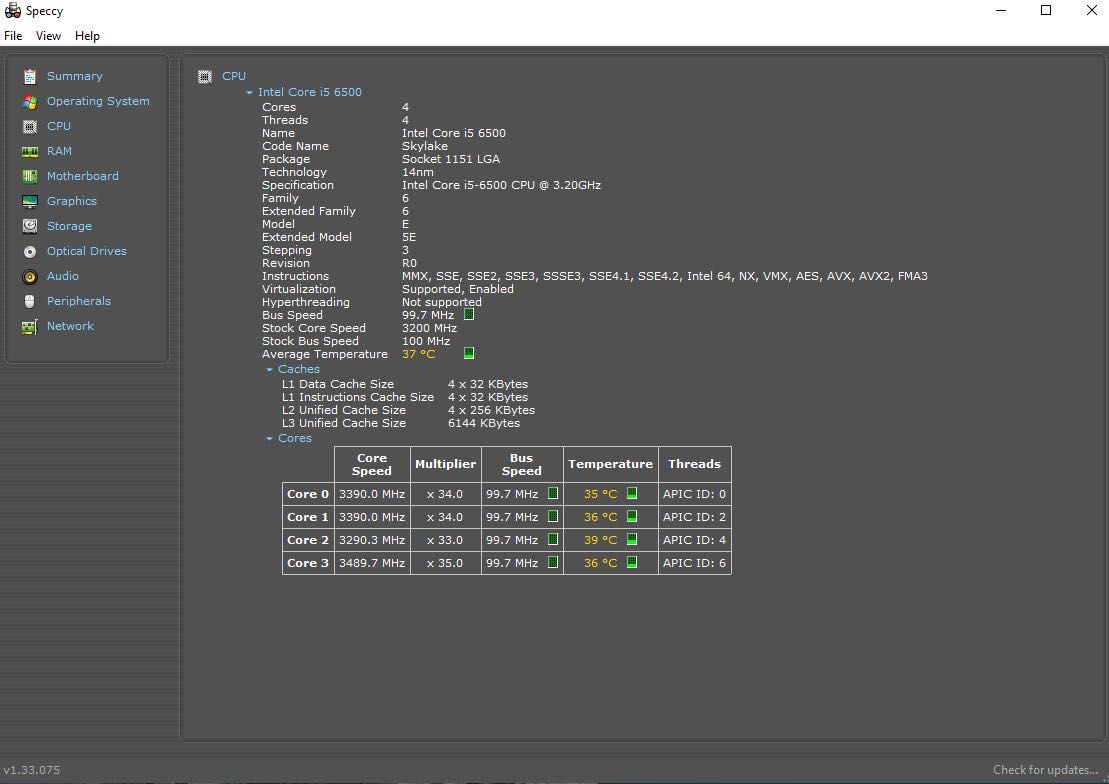The height and width of the screenshot is (784, 1109).
Task: Click Socket 1151 LGA package value
Action: [x=451, y=159]
